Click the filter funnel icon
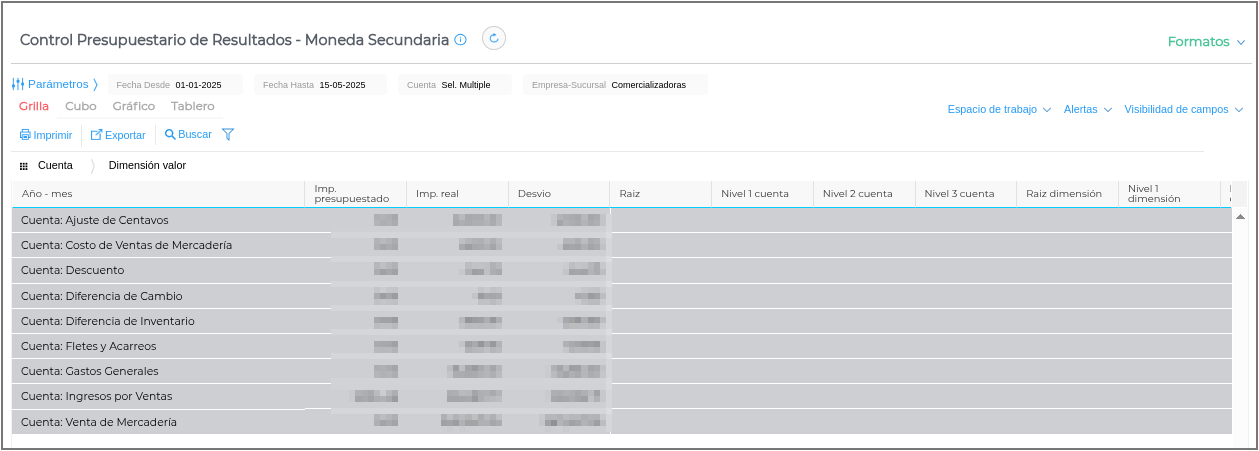The image size is (1259, 451). click(x=227, y=134)
